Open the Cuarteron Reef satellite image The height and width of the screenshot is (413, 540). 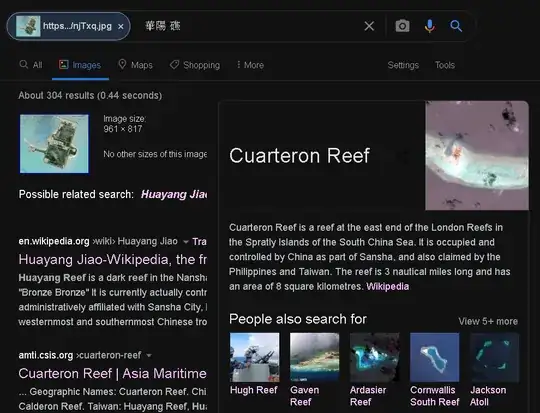click(x=477, y=155)
